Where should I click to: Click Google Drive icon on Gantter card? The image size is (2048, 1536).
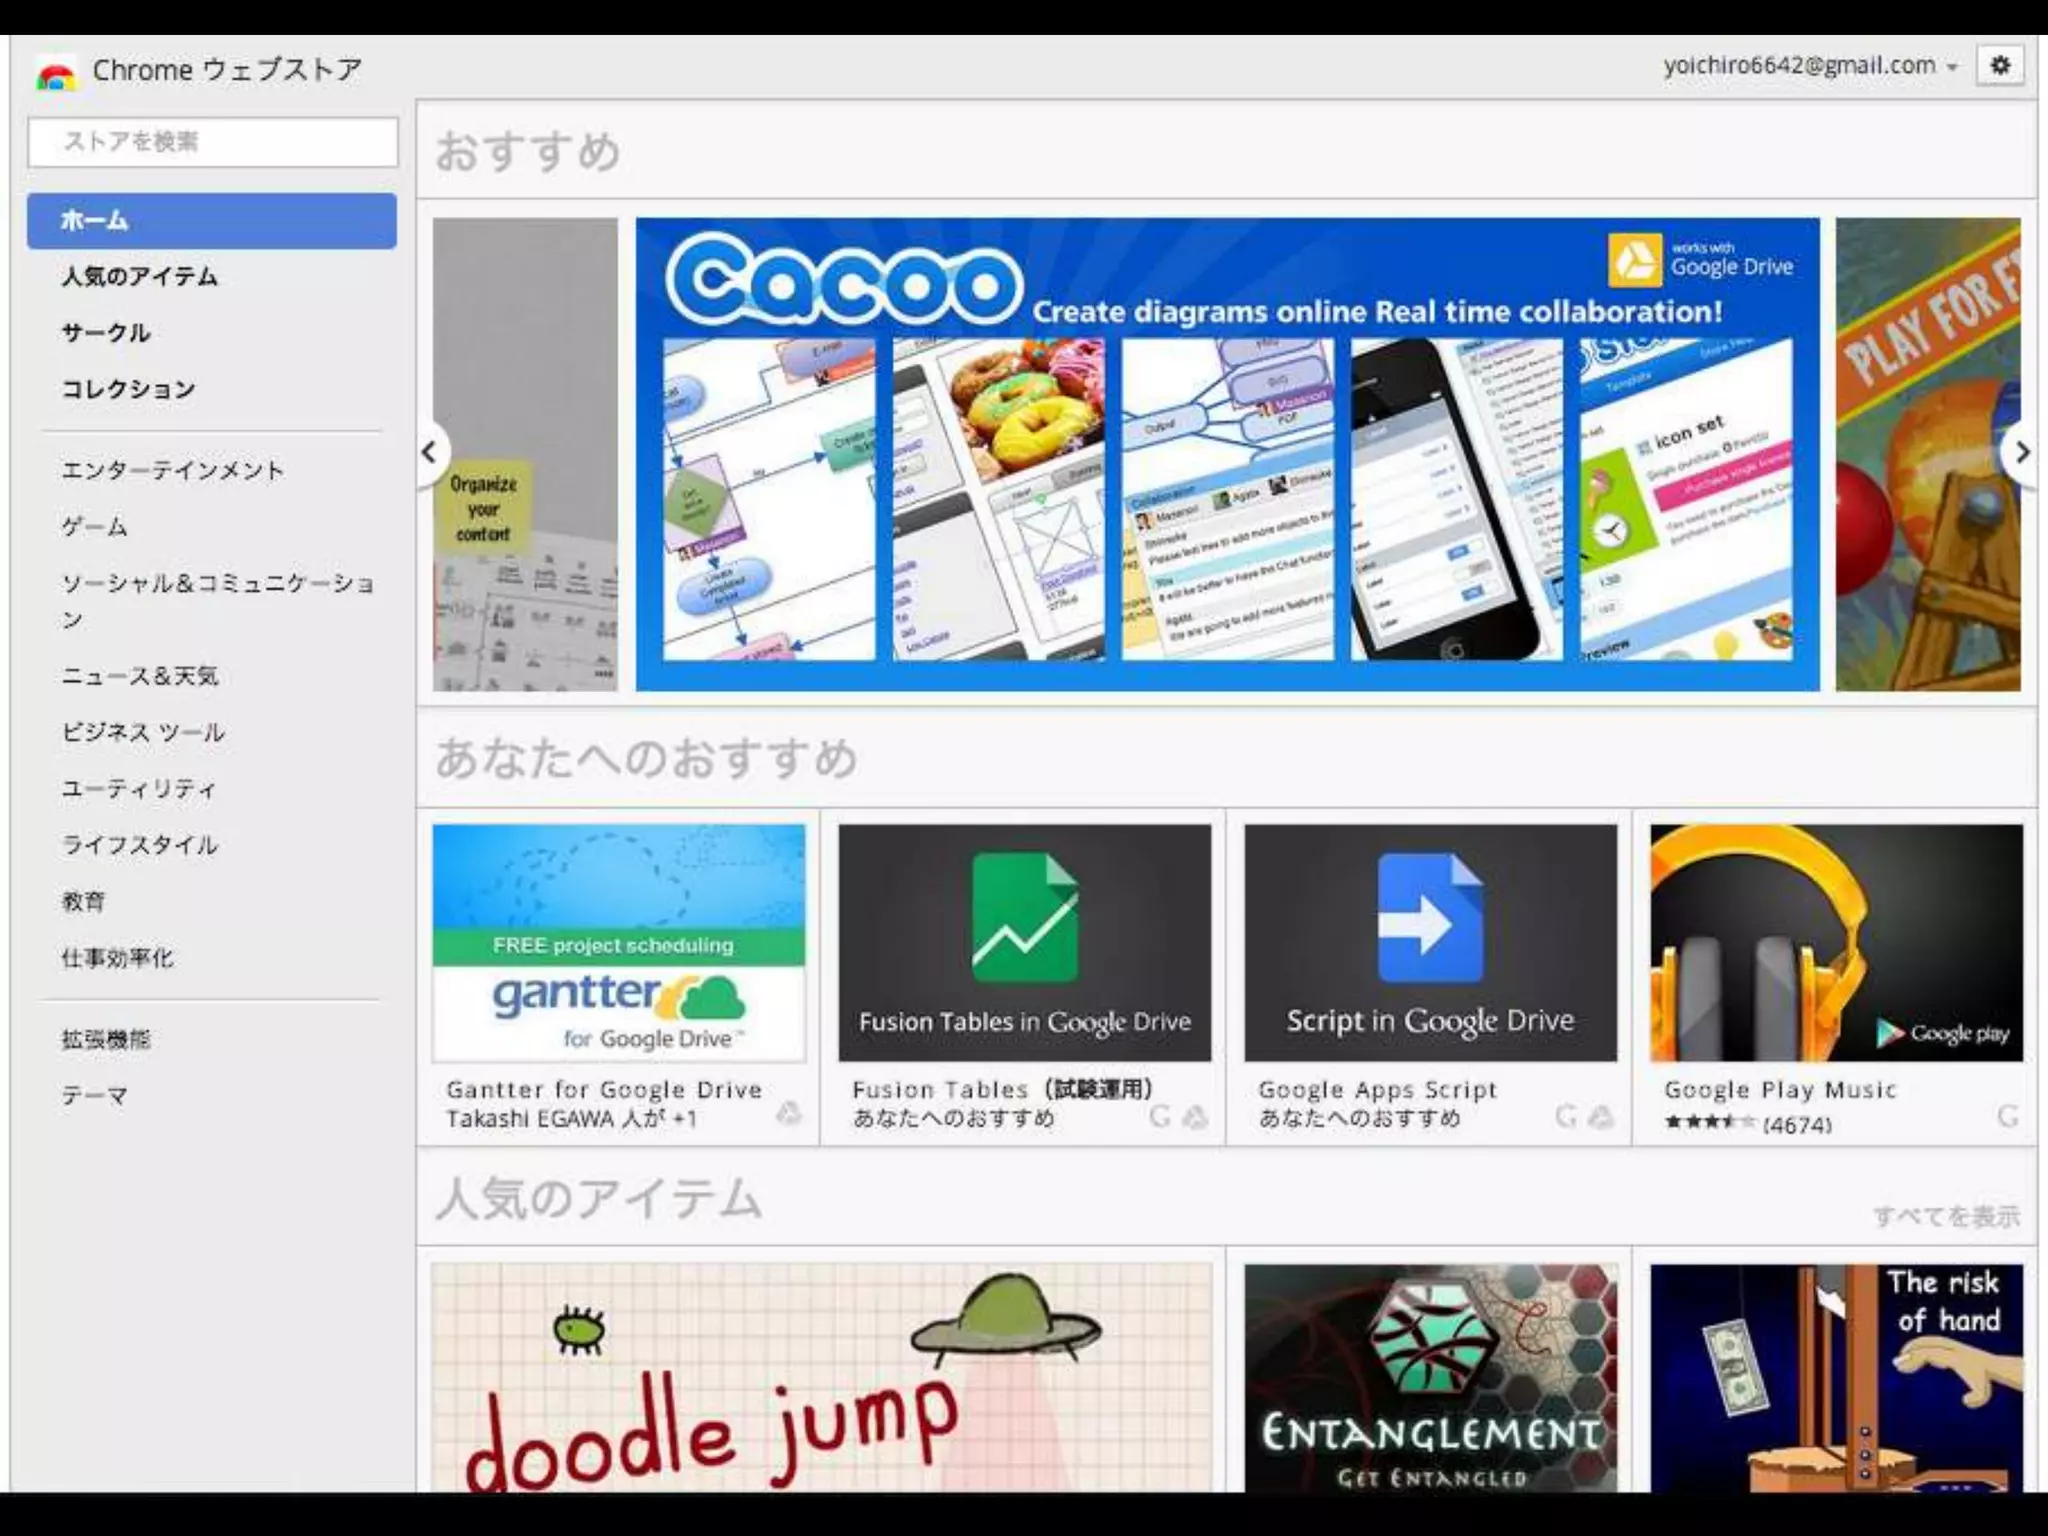tap(789, 1113)
